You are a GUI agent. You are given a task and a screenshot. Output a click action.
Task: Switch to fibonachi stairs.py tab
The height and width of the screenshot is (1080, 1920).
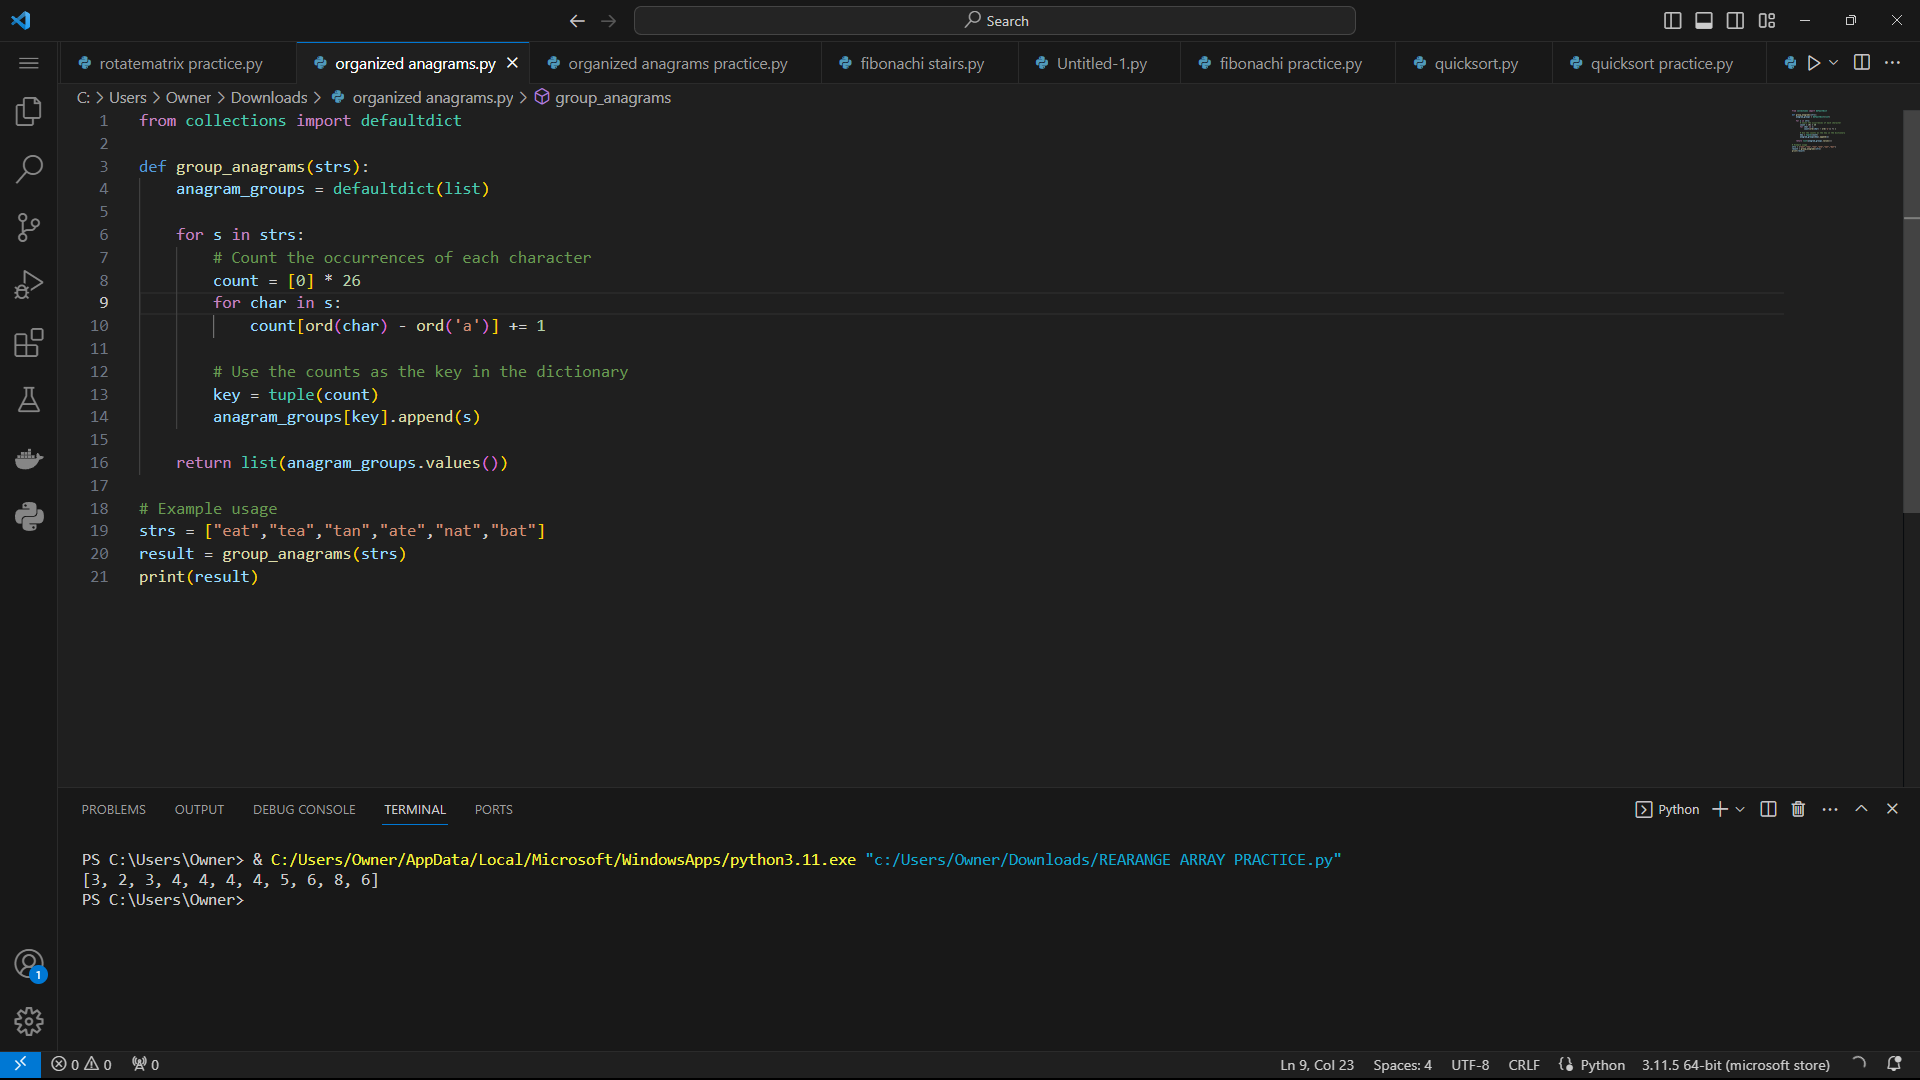[921, 63]
